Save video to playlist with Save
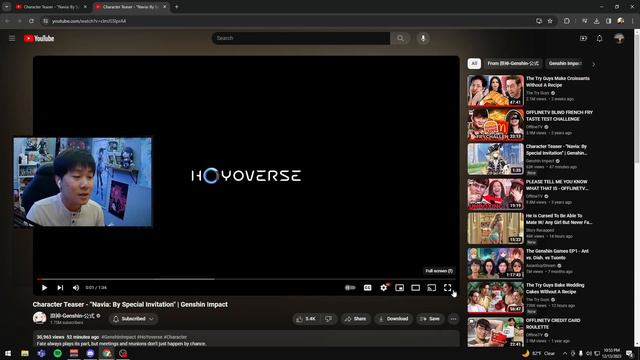 pos(430,319)
